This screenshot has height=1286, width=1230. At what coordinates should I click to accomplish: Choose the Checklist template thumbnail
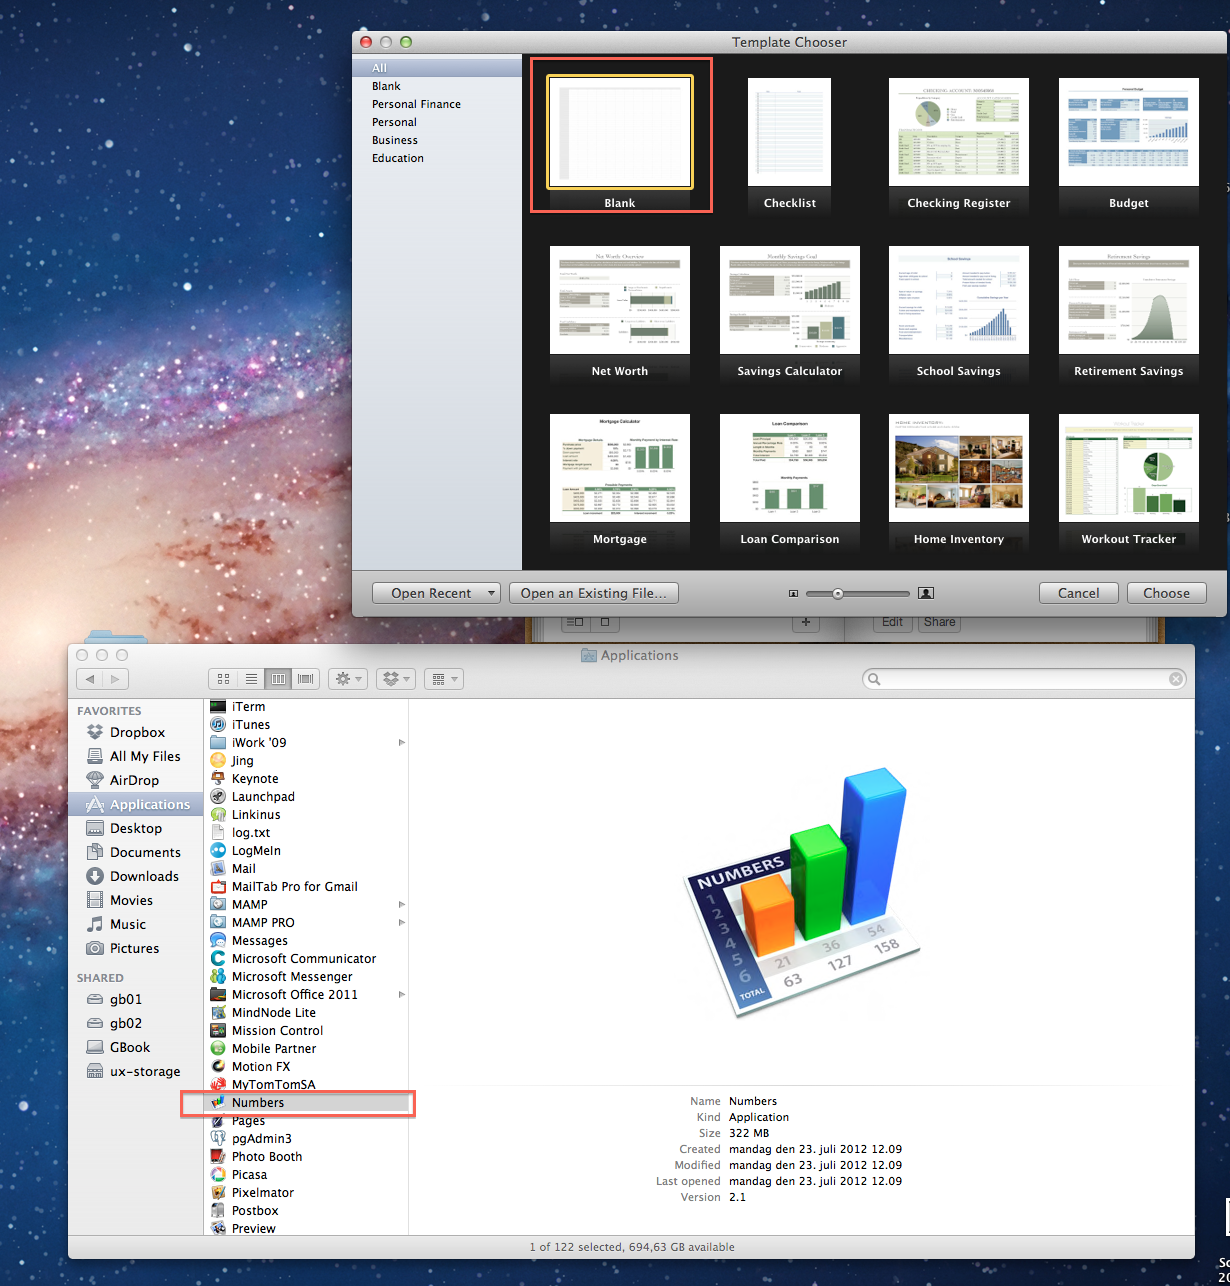(790, 132)
